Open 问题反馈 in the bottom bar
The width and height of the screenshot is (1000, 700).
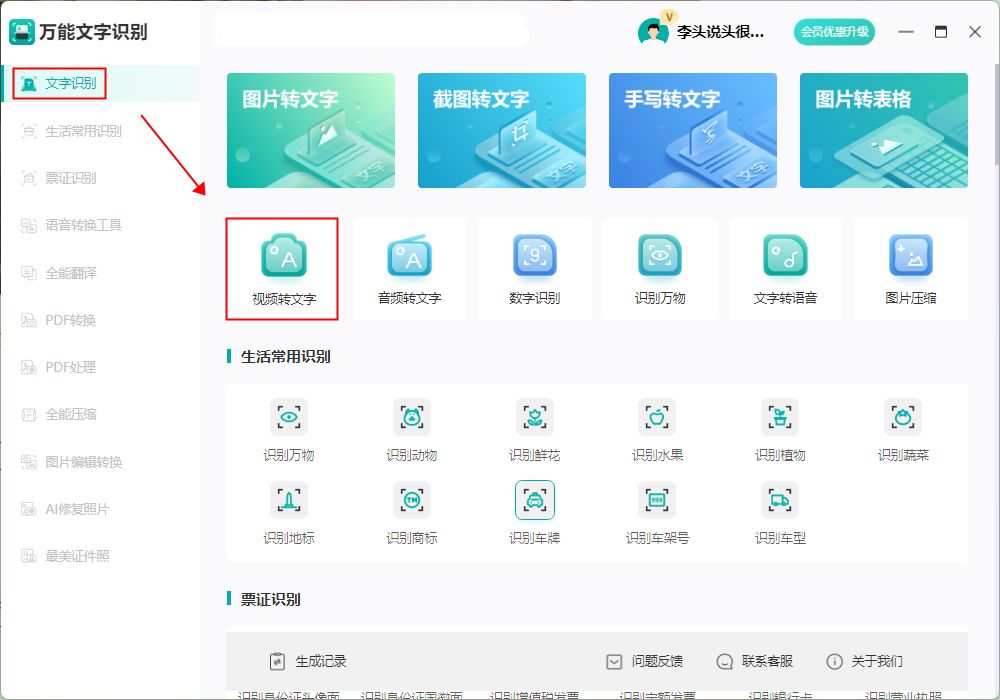pyautogui.click(x=644, y=661)
